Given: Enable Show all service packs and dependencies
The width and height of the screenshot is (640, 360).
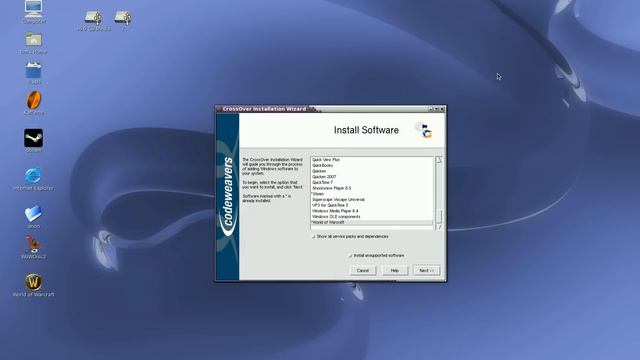Looking at the screenshot, I should click(x=313, y=237).
